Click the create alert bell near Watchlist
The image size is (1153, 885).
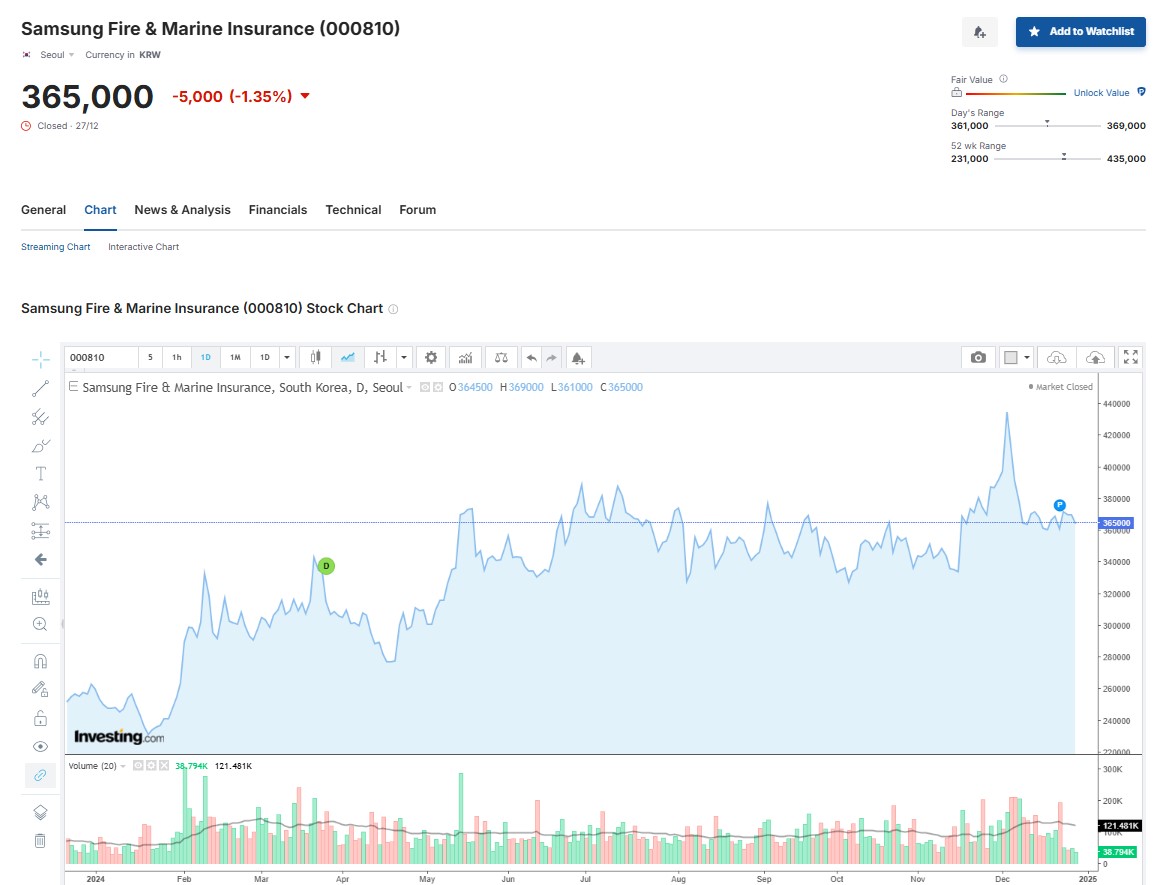pyautogui.click(x=979, y=32)
